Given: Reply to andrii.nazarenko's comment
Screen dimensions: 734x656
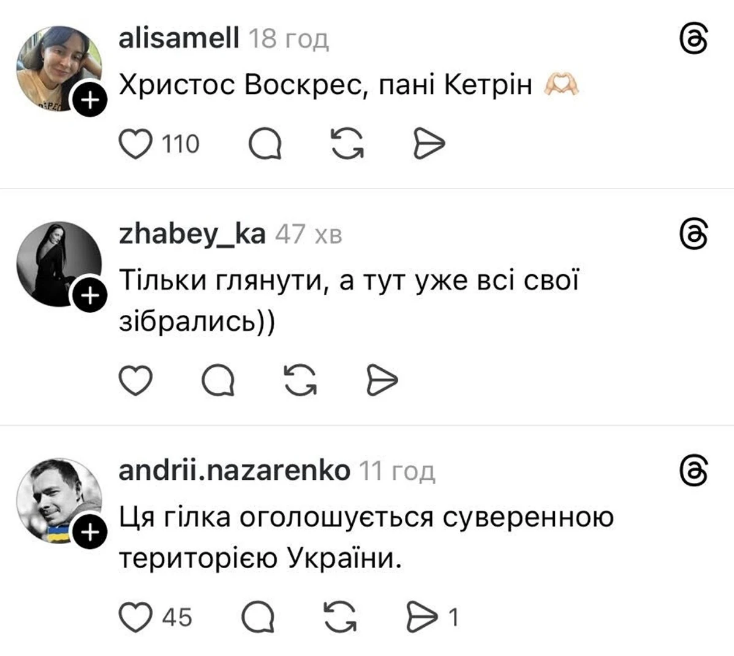Looking at the screenshot, I should click(262, 616).
